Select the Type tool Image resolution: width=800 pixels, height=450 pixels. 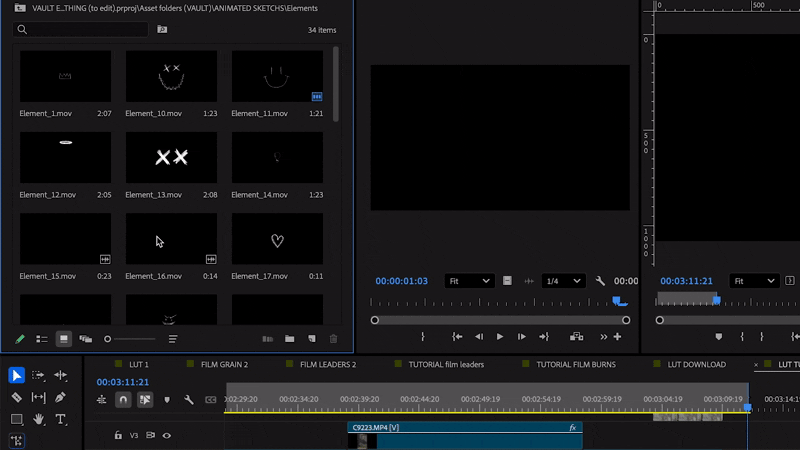coord(61,419)
